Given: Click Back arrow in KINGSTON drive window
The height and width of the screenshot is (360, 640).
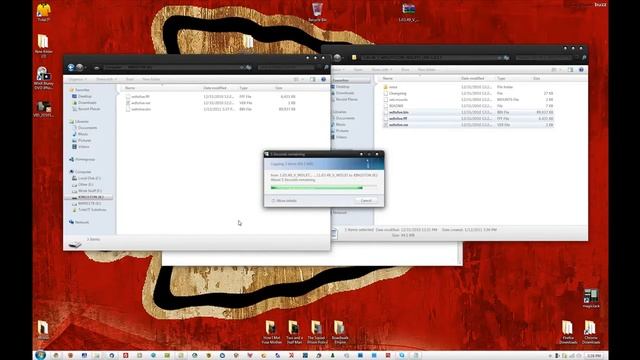Looking at the screenshot, I should click(71, 67).
